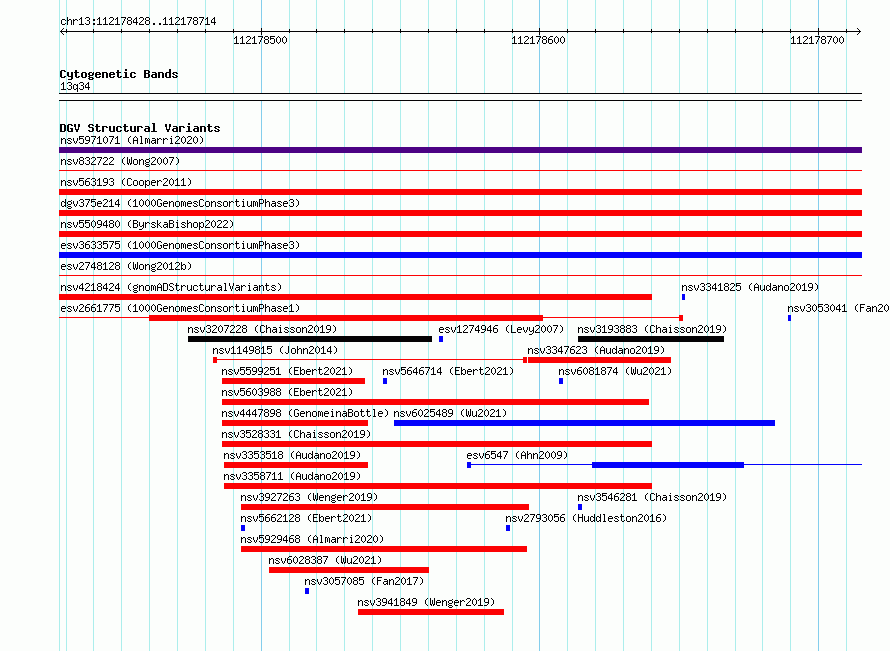This screenshot has height=651, width=890.
Task: Open the nsv1149815 (John2014) label
Action: click(275, 350)
